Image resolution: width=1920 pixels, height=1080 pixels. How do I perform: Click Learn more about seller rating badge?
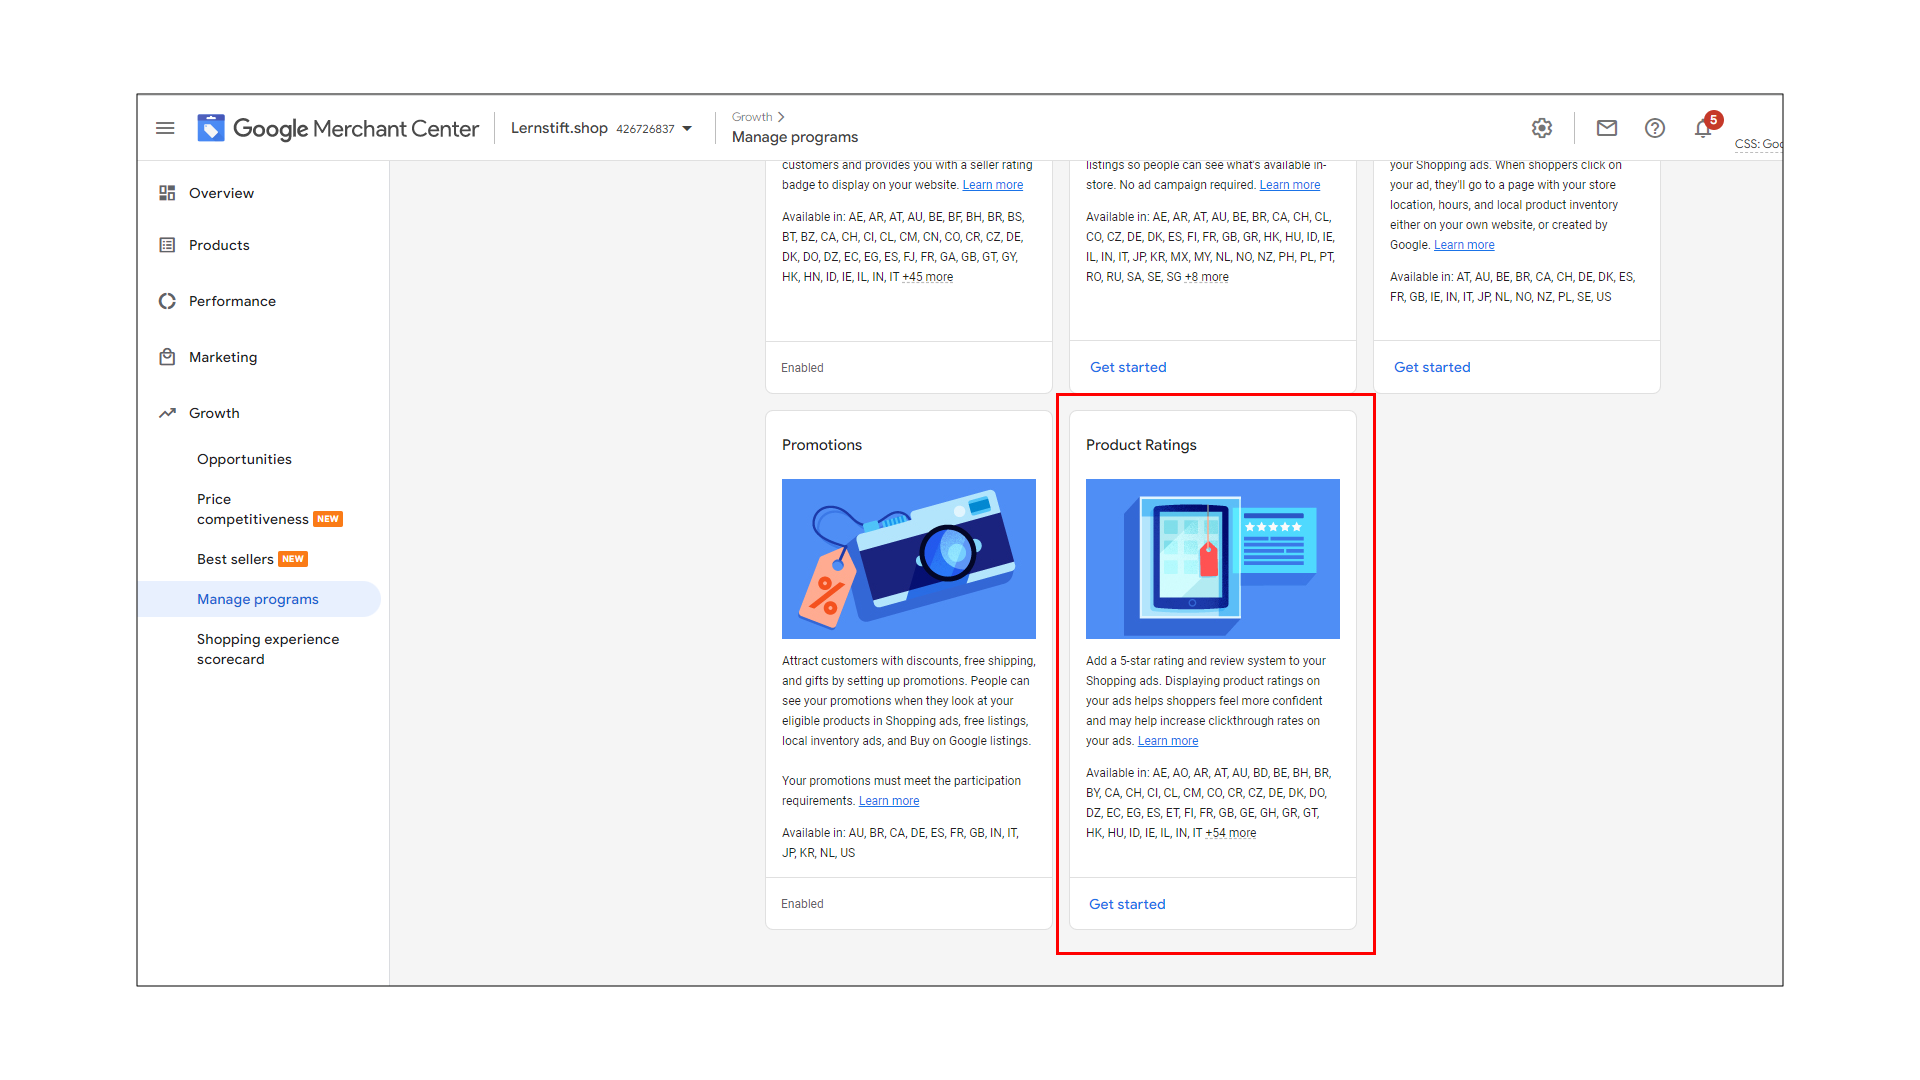(993, 185)
